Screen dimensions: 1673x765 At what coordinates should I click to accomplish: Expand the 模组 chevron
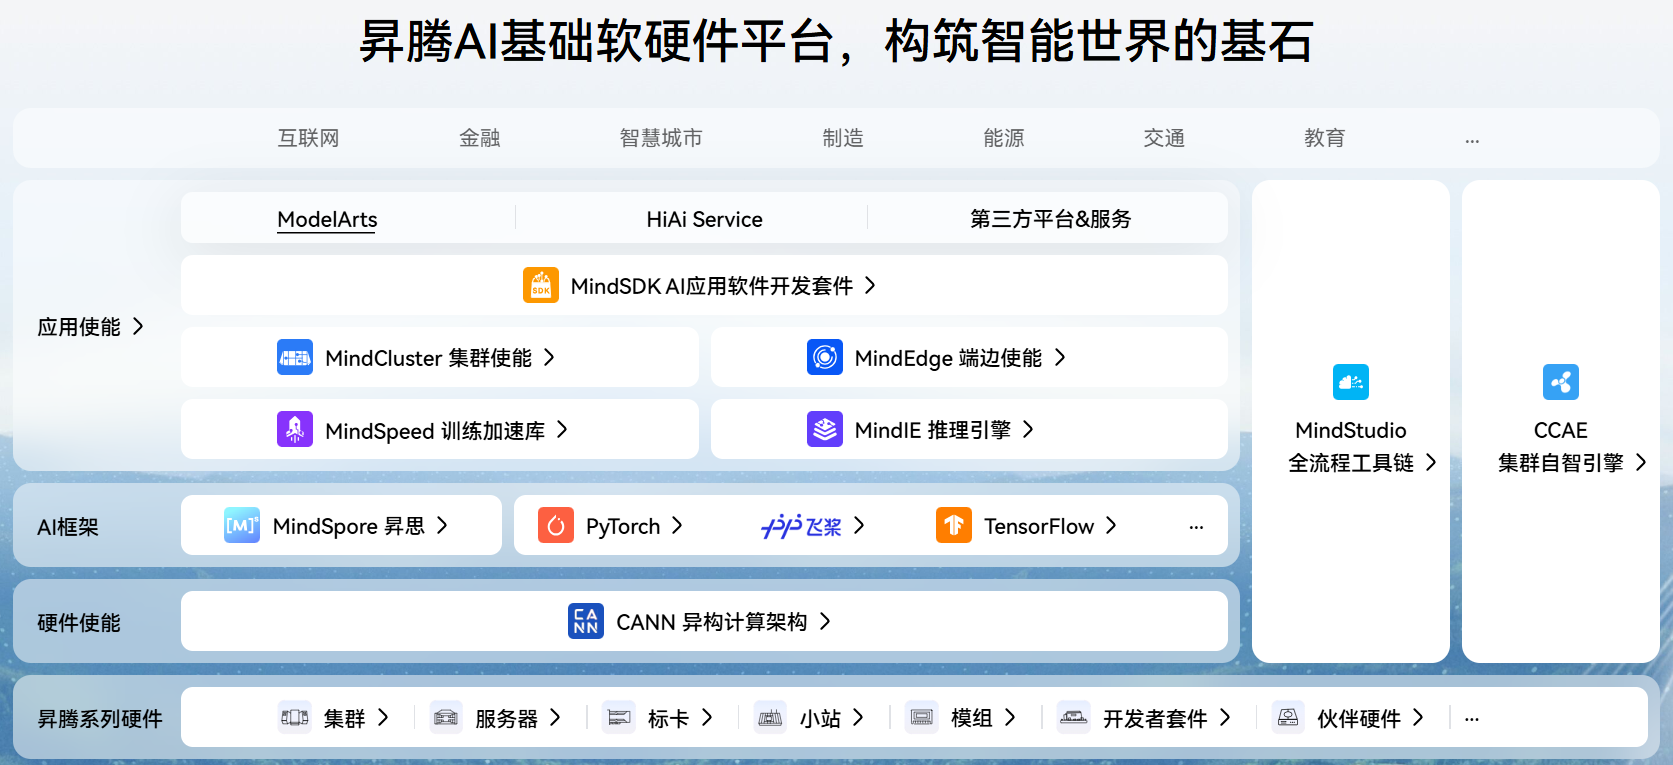tap(1010, 717)
